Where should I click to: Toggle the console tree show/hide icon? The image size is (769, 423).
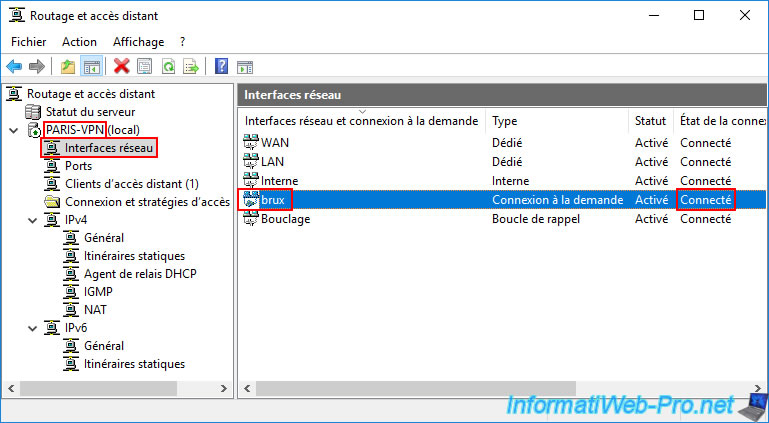click(x=91, y=67)
